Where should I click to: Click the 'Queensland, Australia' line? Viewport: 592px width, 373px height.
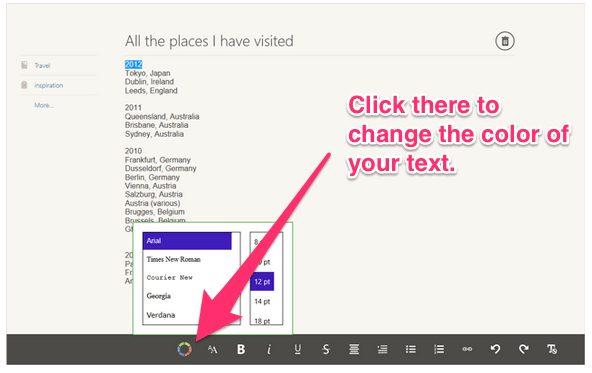(162, 116)
